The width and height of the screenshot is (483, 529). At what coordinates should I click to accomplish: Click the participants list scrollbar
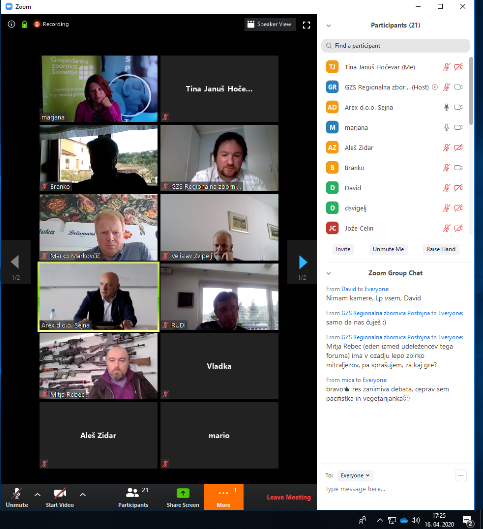click(471, 91)
